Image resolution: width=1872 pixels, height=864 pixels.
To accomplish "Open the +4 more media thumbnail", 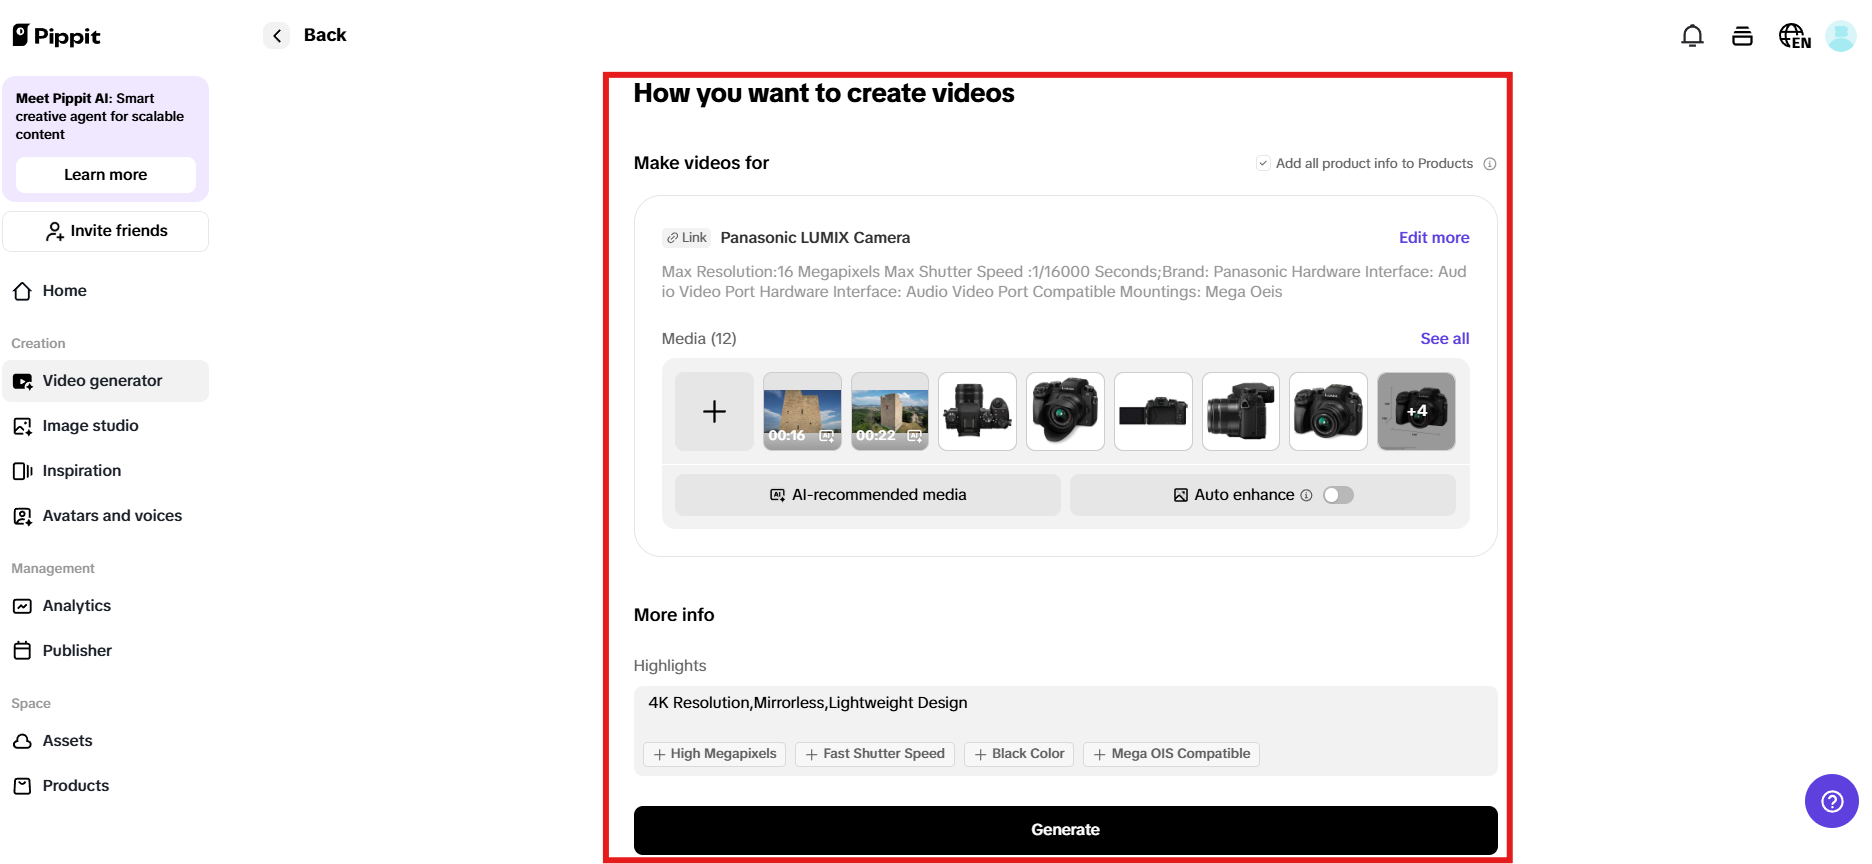I will pyautogui.click(x=1416, y=411).
